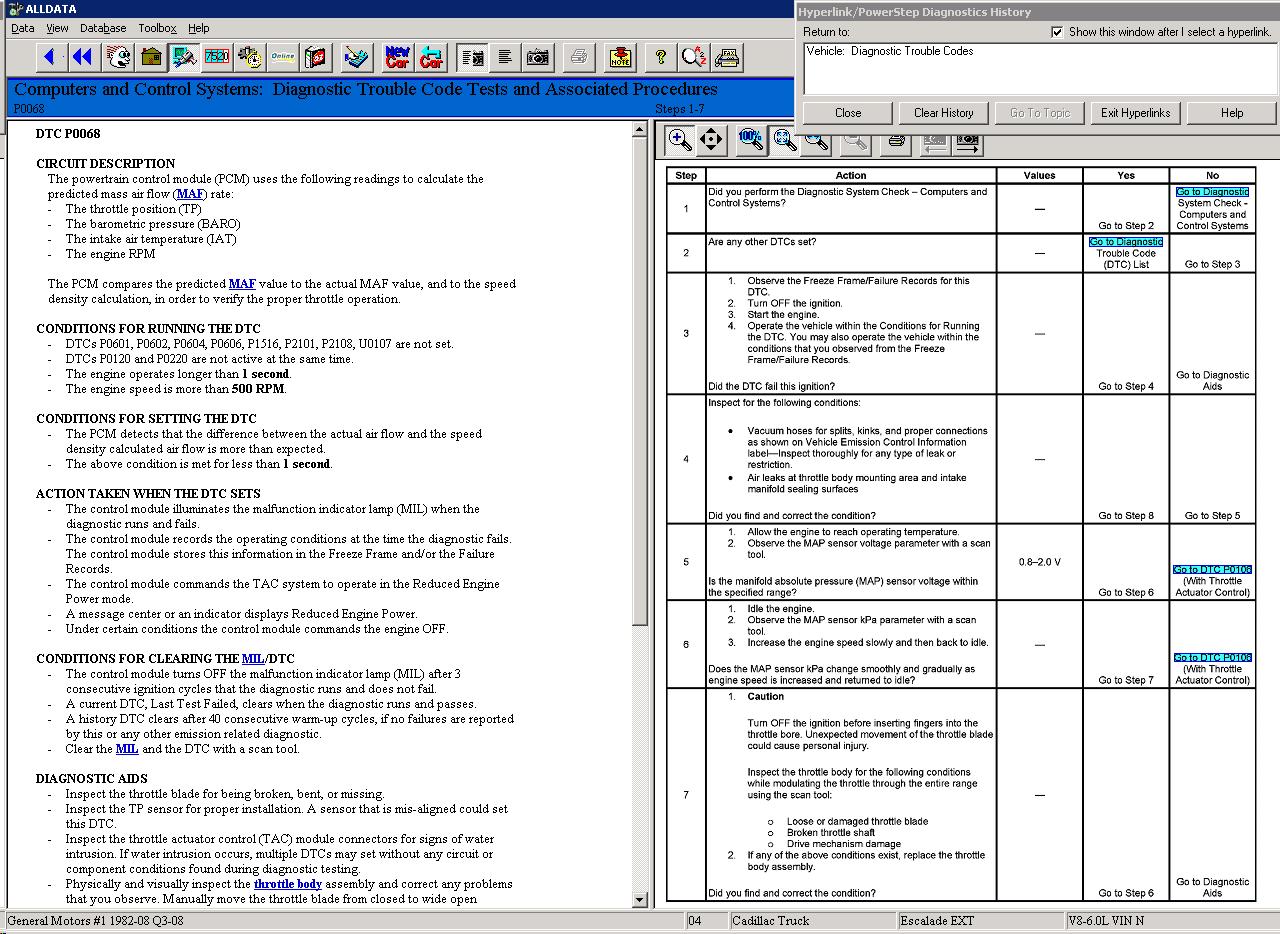Click 'V8-6.0L VIN N' status bar entry
Screen dimensions: 1280x934
(x=1107, y=921)
